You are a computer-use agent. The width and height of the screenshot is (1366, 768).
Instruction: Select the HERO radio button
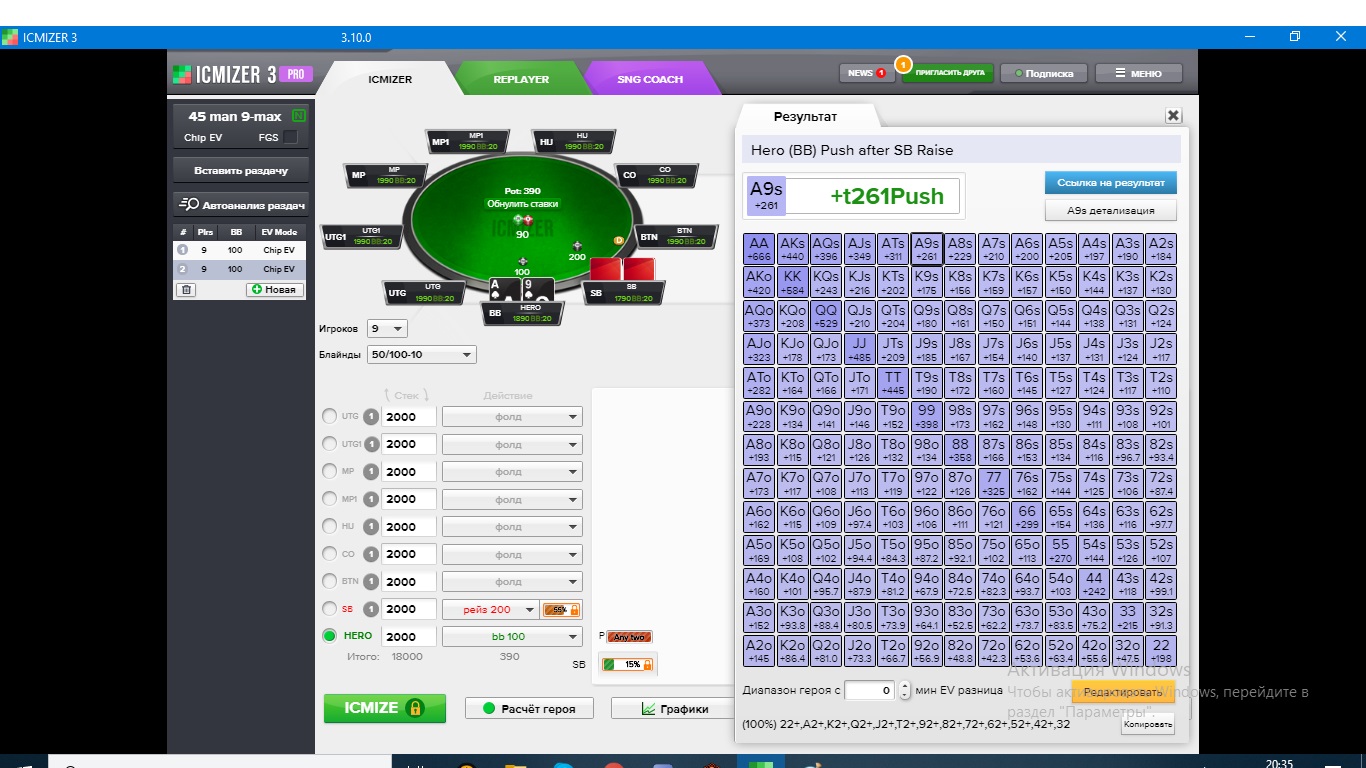(x=330, y=636)
